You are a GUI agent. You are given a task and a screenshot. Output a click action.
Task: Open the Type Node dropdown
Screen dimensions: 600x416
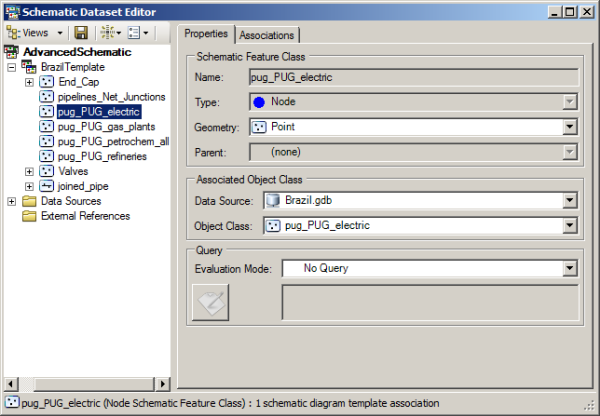point(570,102)
